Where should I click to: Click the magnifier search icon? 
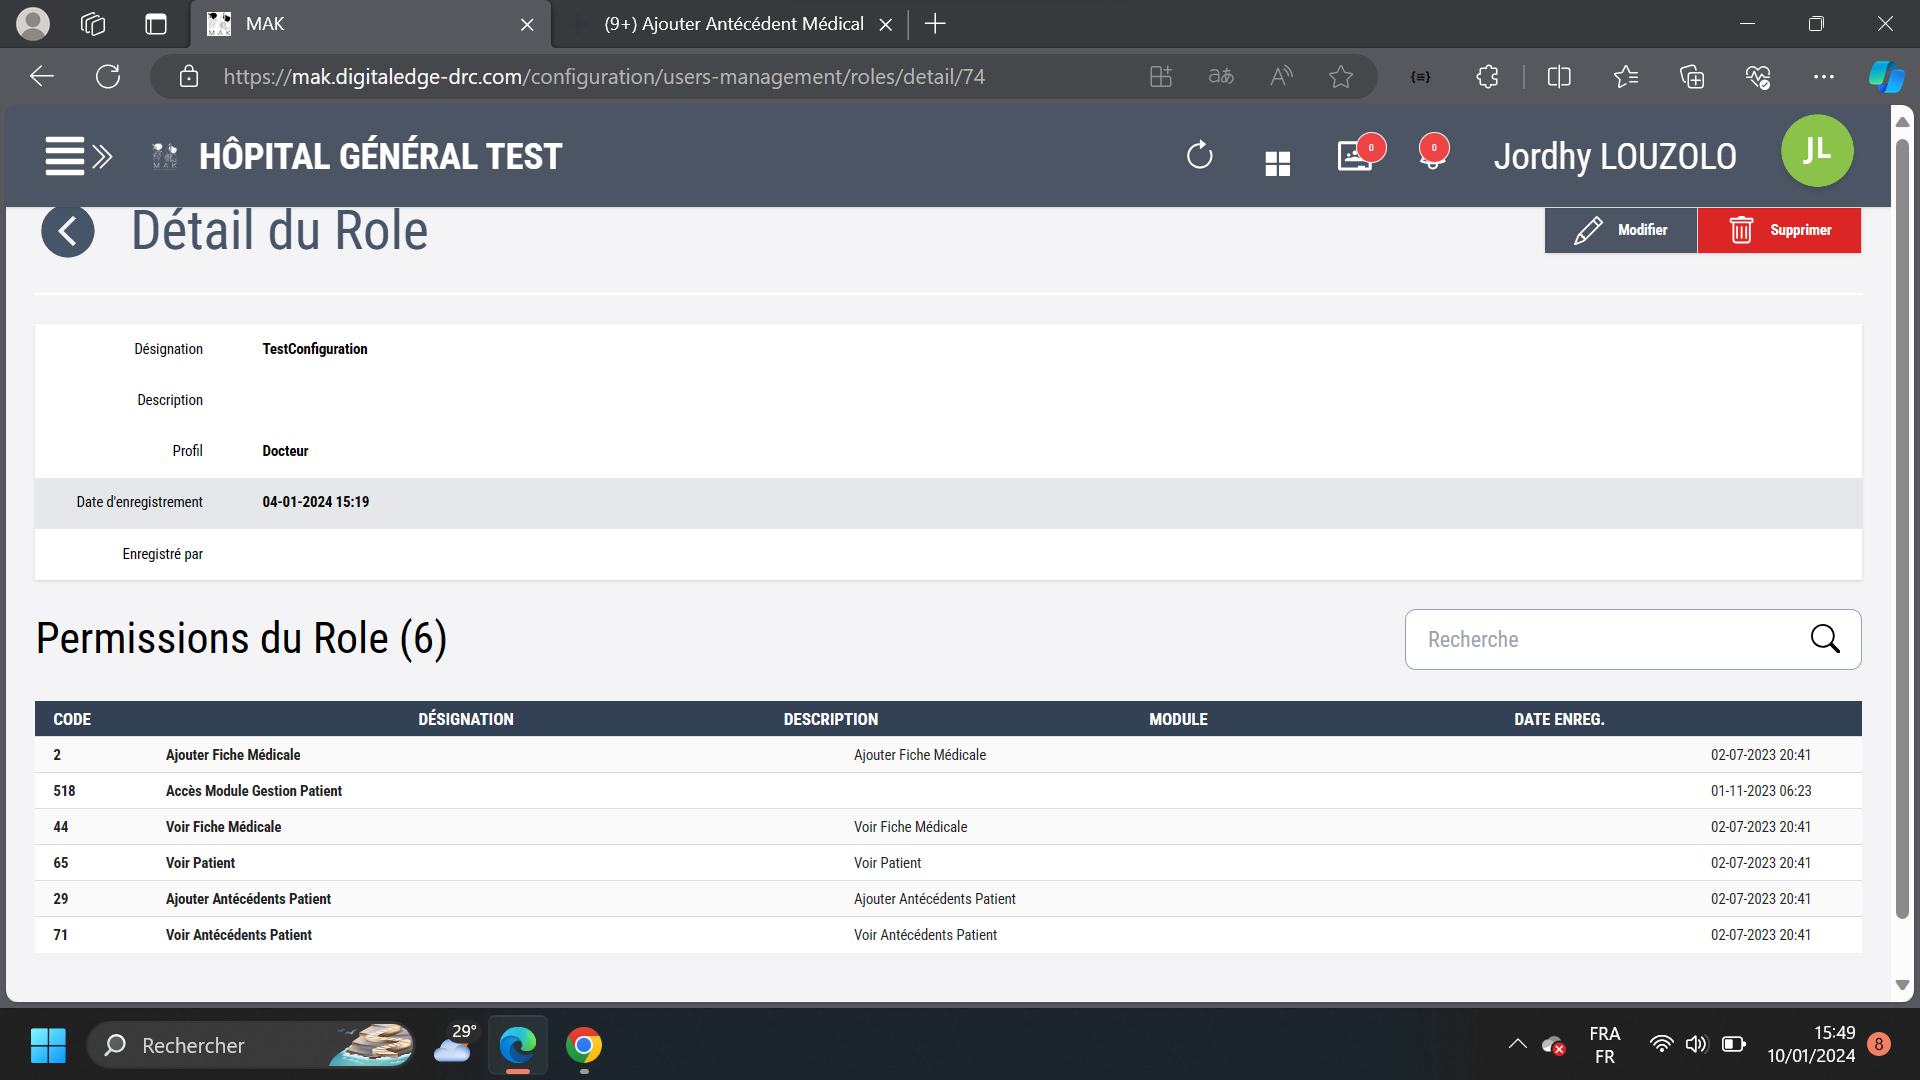[x=1825, y=639]
